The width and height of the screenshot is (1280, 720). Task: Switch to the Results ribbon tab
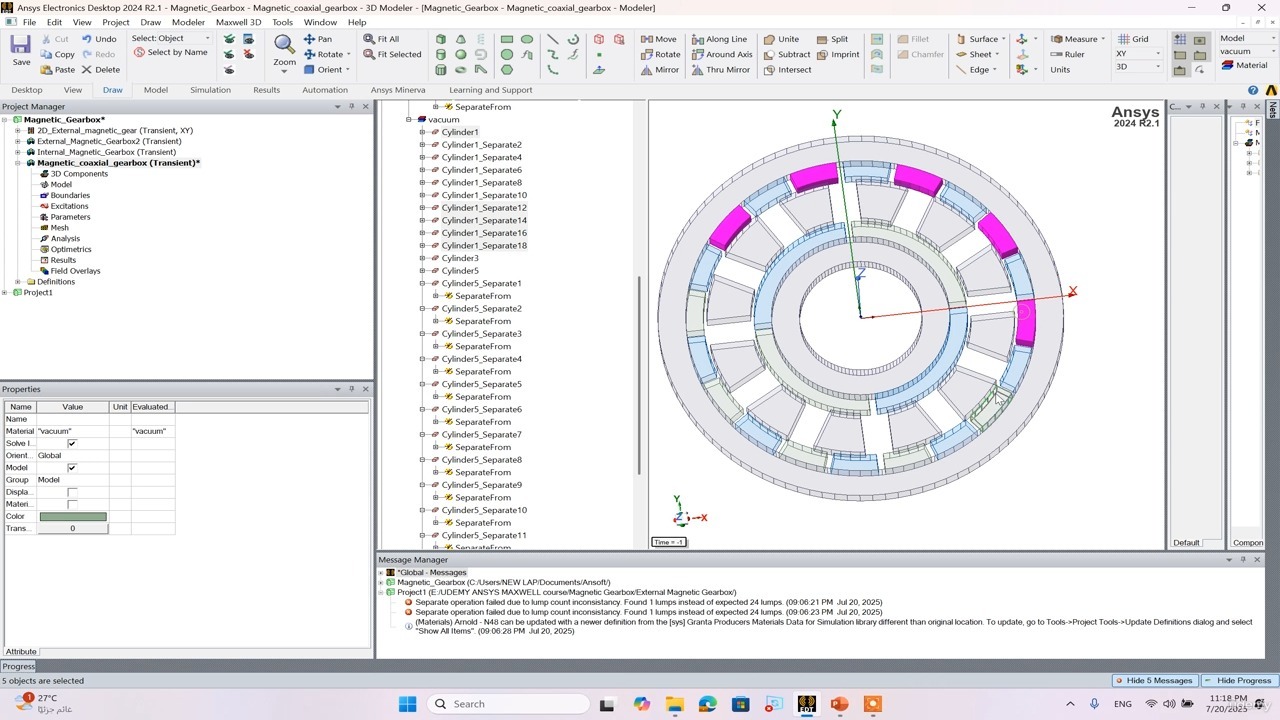point(266,90)
